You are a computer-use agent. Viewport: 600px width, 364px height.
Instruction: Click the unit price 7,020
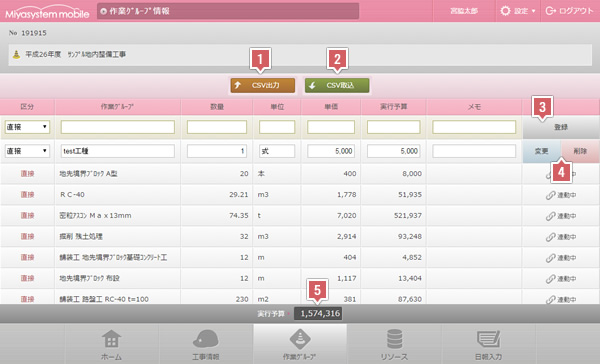pyautogui.click(x=347, y=215)
